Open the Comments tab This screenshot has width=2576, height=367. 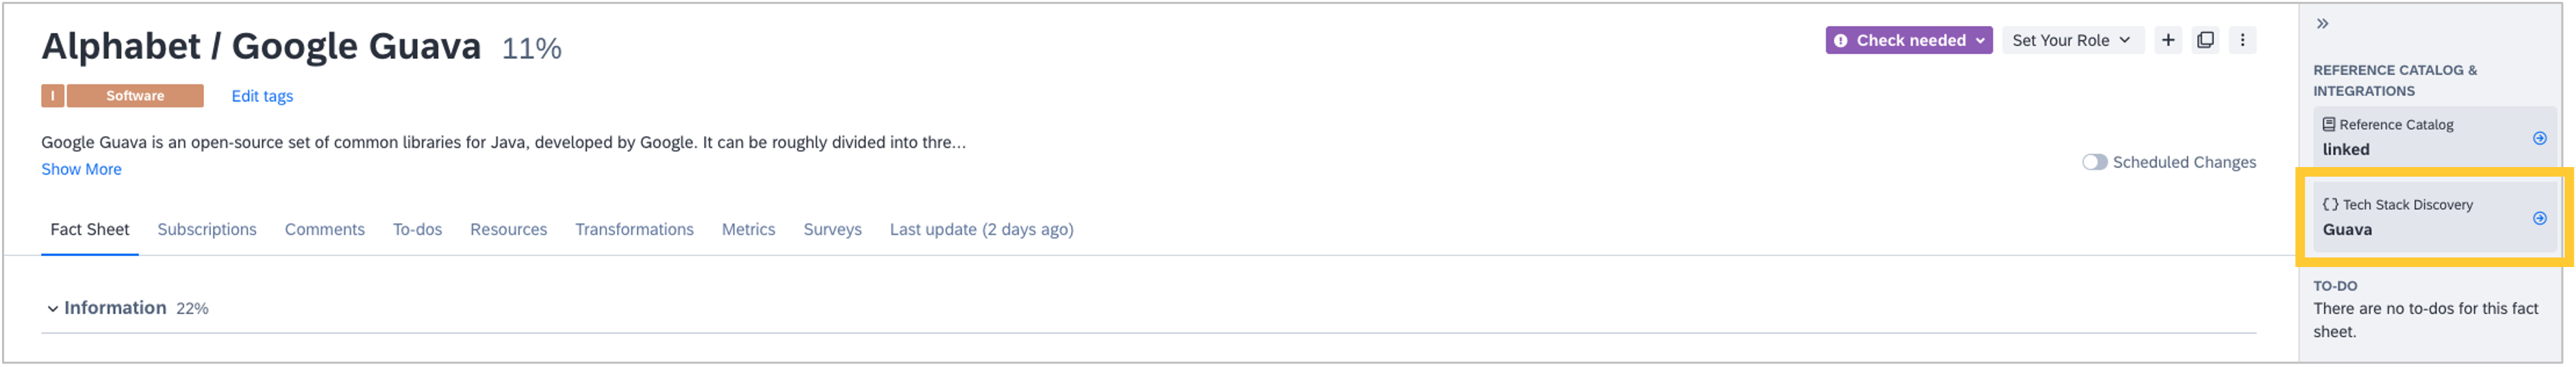tap(325, 229)
